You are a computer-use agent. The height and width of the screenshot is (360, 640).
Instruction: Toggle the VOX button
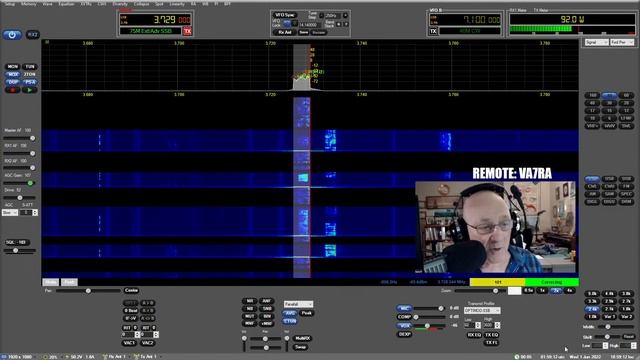(404, 326)
